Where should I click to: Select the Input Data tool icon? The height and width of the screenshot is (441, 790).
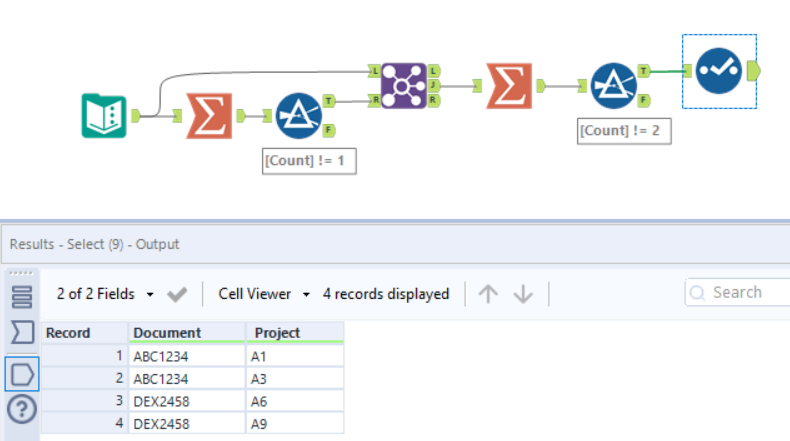click(103, 115)
